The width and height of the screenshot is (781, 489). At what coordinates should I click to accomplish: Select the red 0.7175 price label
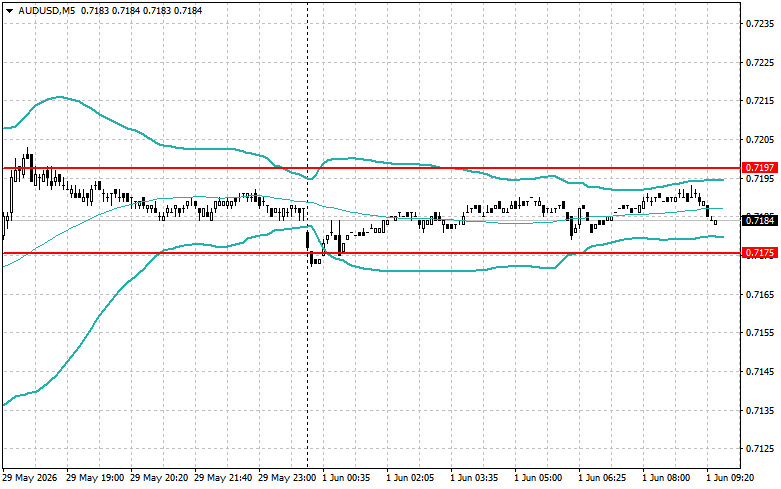point(760,253)
